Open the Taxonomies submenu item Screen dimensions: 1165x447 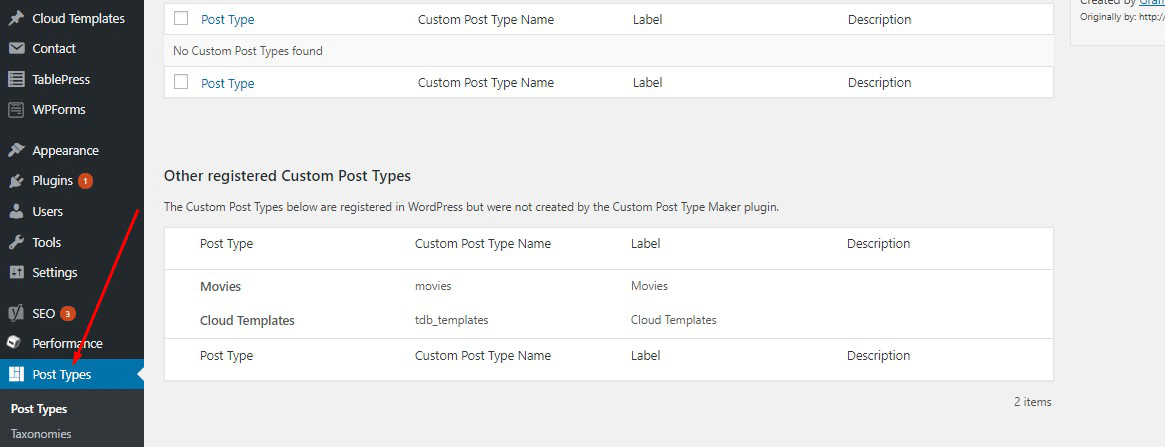[41, 434]
